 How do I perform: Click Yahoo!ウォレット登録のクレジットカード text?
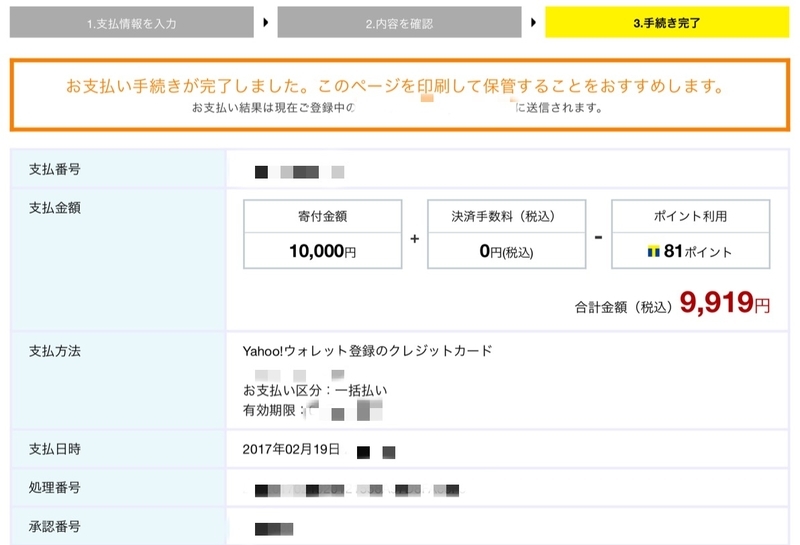coord(367,351)
